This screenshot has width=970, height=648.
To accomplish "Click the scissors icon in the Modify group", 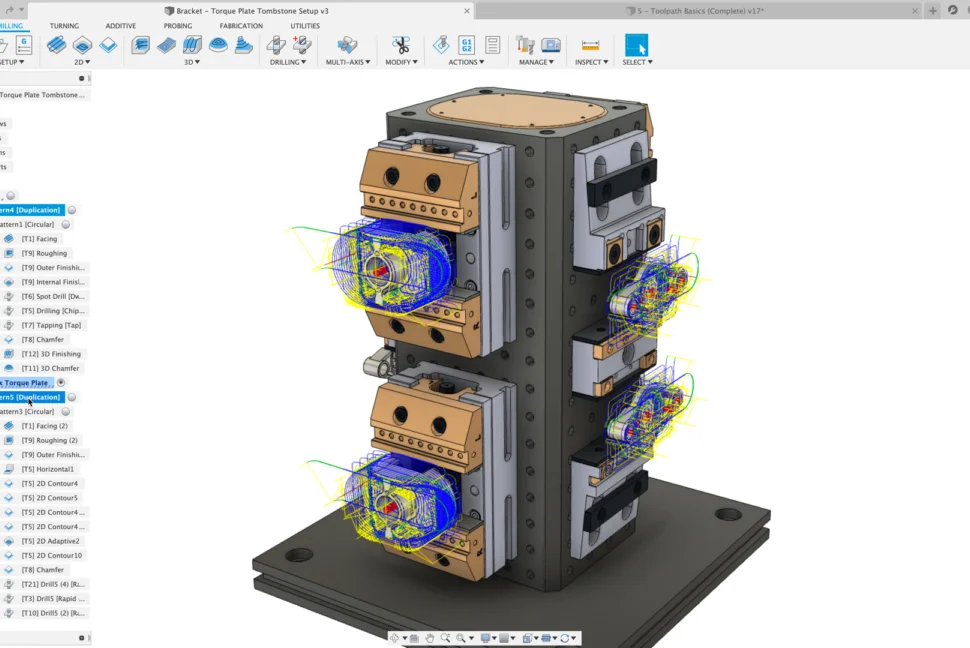I will 401,45.
